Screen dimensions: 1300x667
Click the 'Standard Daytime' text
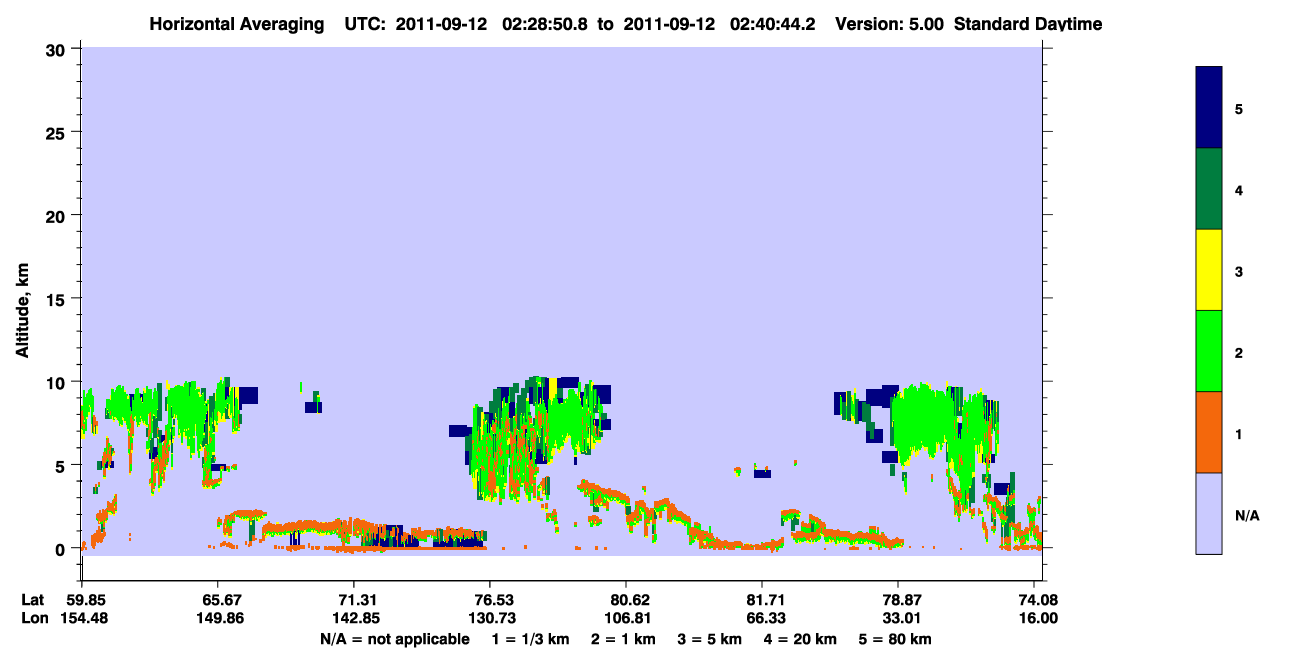click(x=1028, y=24)
